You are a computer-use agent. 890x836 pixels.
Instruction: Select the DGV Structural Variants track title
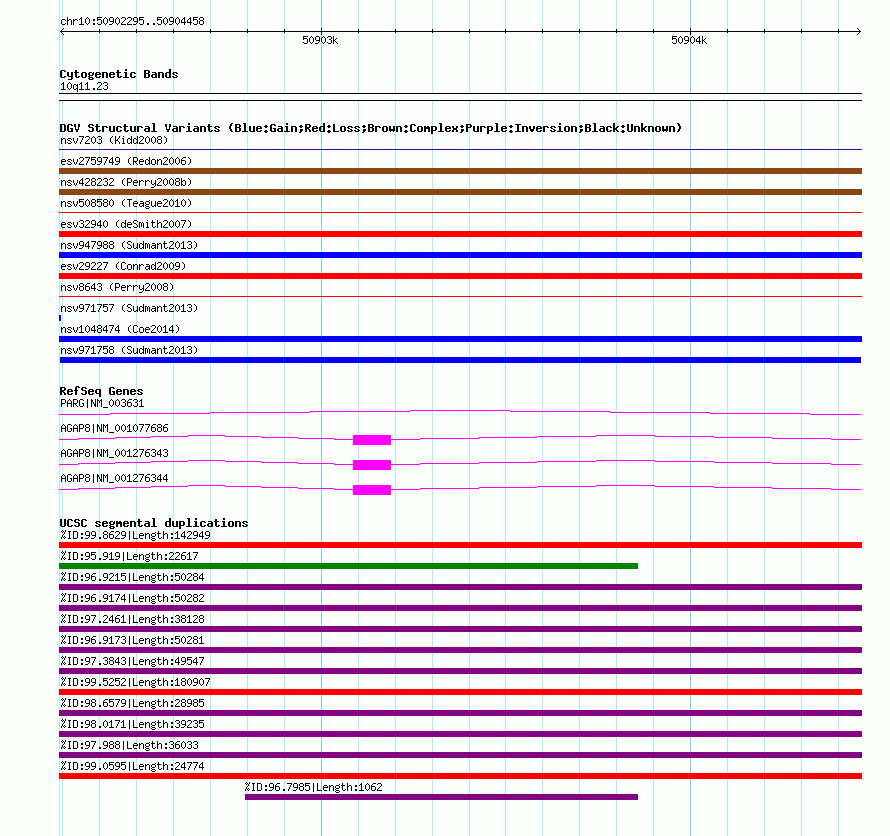coord(371,128)
